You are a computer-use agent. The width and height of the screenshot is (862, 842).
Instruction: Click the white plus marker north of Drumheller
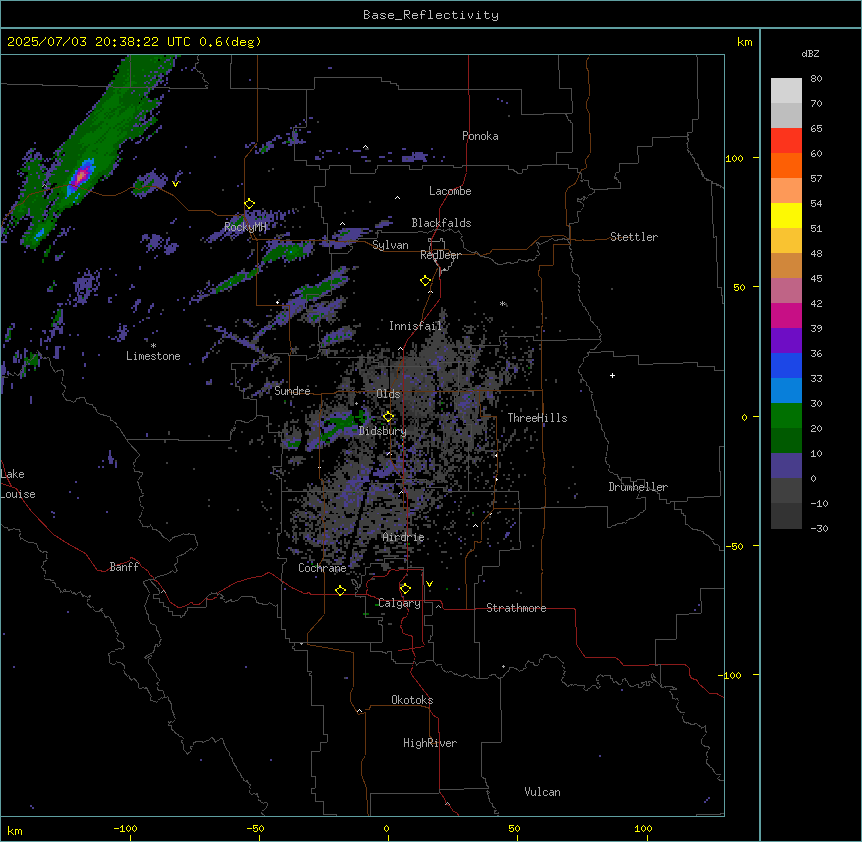coord(612,375)
